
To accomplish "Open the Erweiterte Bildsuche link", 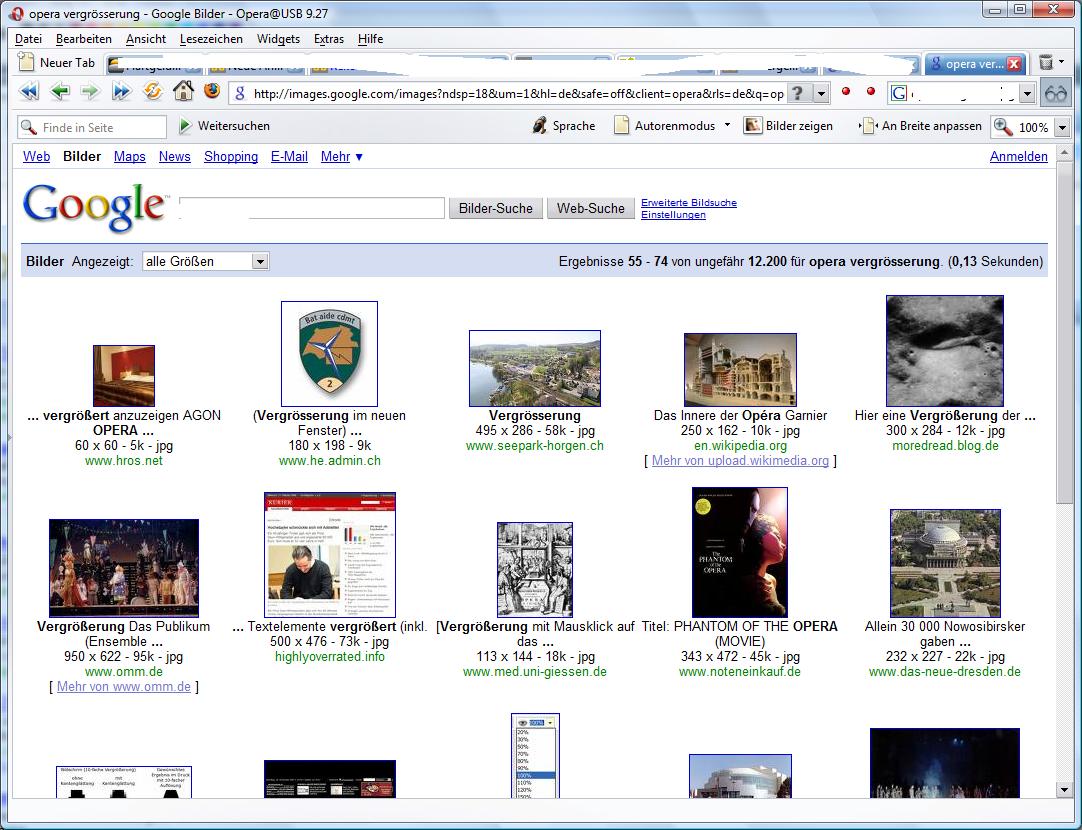I will click(688, 202).
